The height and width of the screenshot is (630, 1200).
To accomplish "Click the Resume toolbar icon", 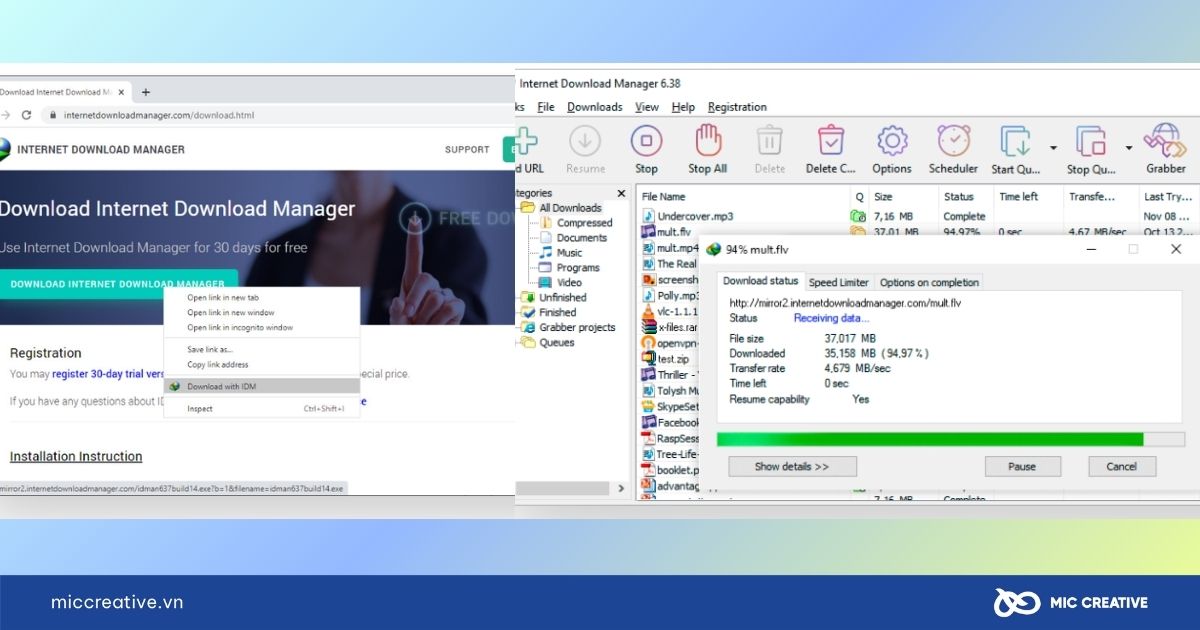I will pyautogui.click(x=585, y=141).
